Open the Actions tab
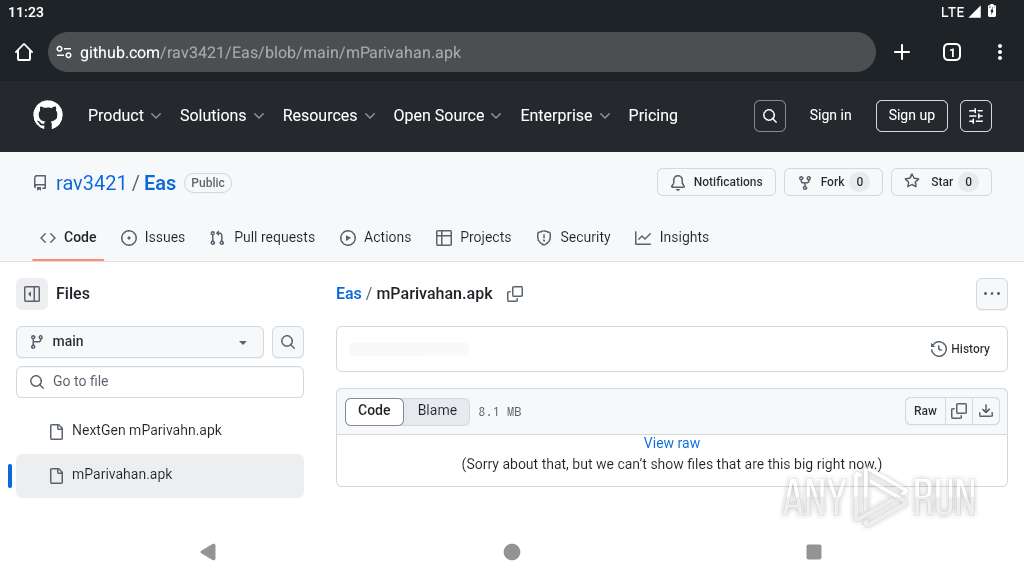1024x576 pixels. point(376,238)
